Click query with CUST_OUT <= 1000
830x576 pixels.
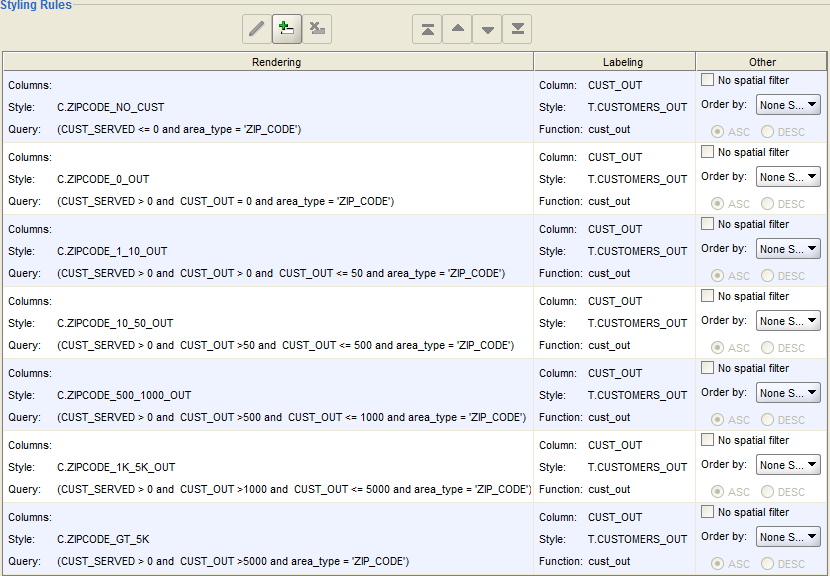pos(292,418)
